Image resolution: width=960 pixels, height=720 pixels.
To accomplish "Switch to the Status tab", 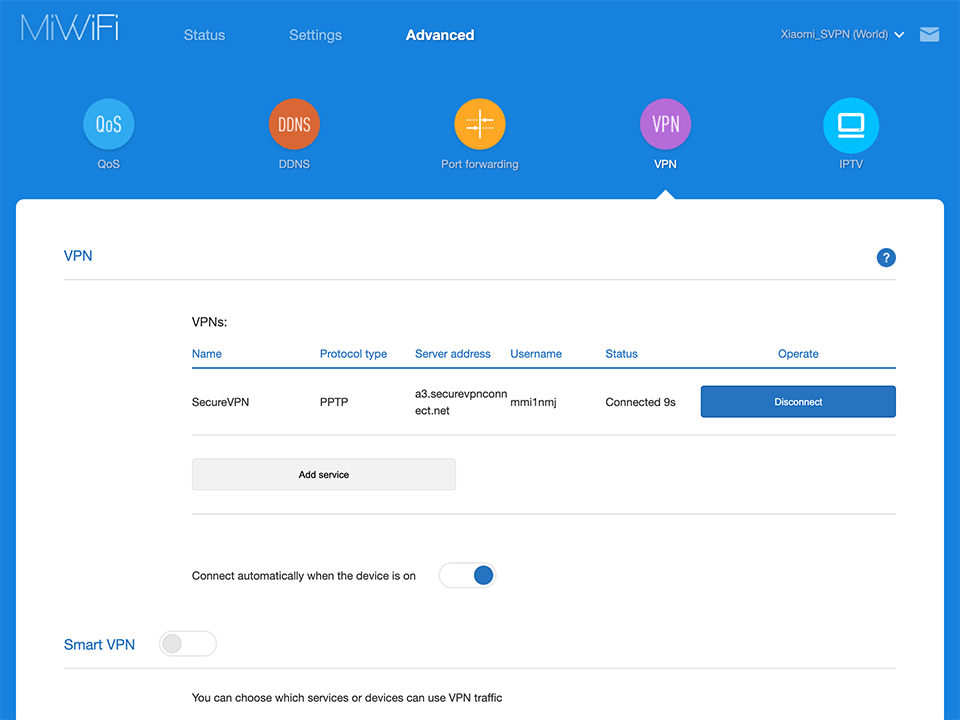I will point(204,35).
